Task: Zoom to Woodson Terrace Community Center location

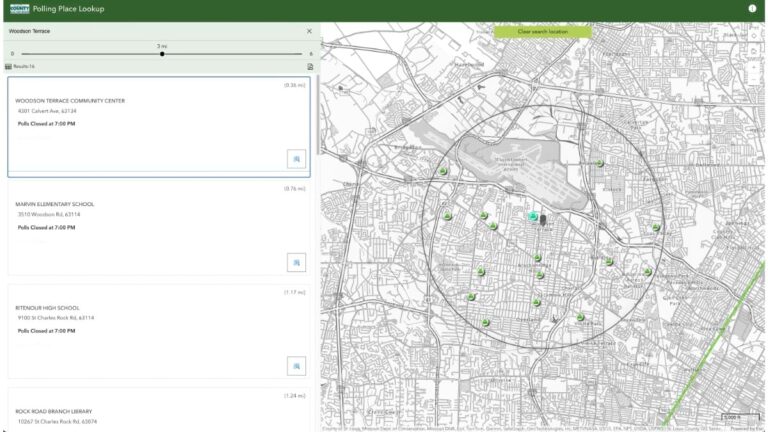Action: click(296, 158)
